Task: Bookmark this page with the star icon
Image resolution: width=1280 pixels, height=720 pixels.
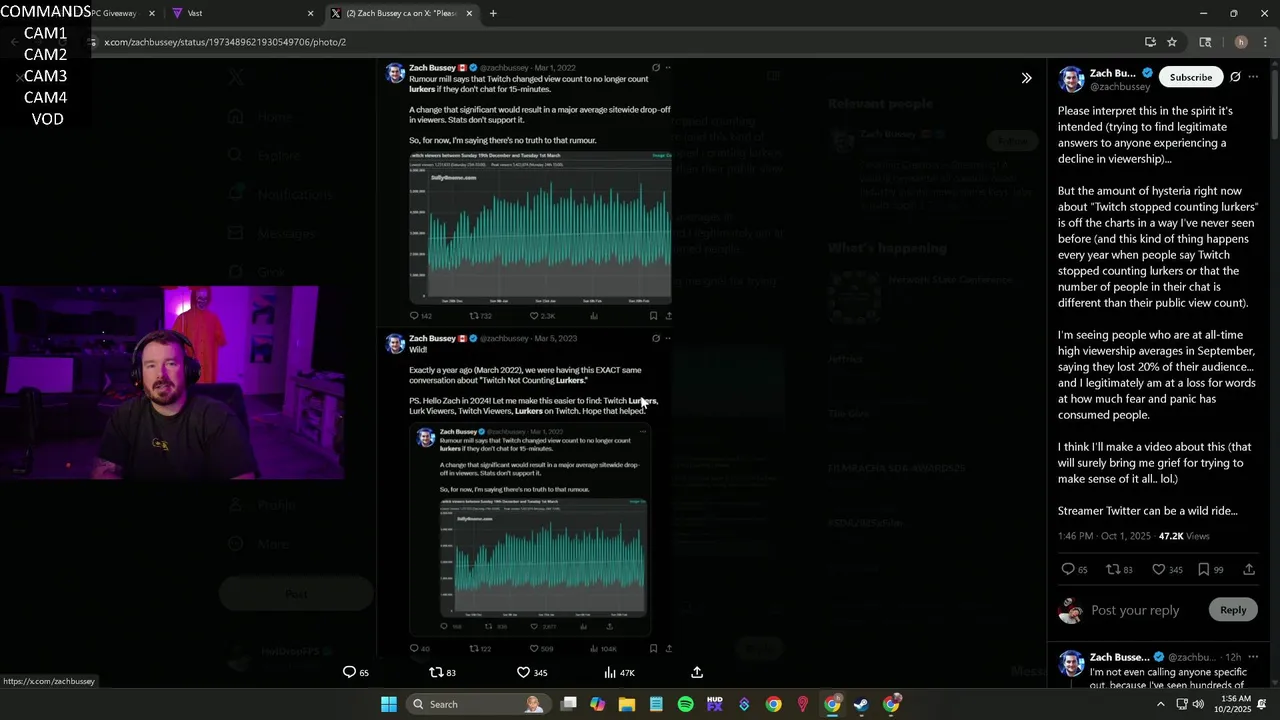Action: point(1172,42)
